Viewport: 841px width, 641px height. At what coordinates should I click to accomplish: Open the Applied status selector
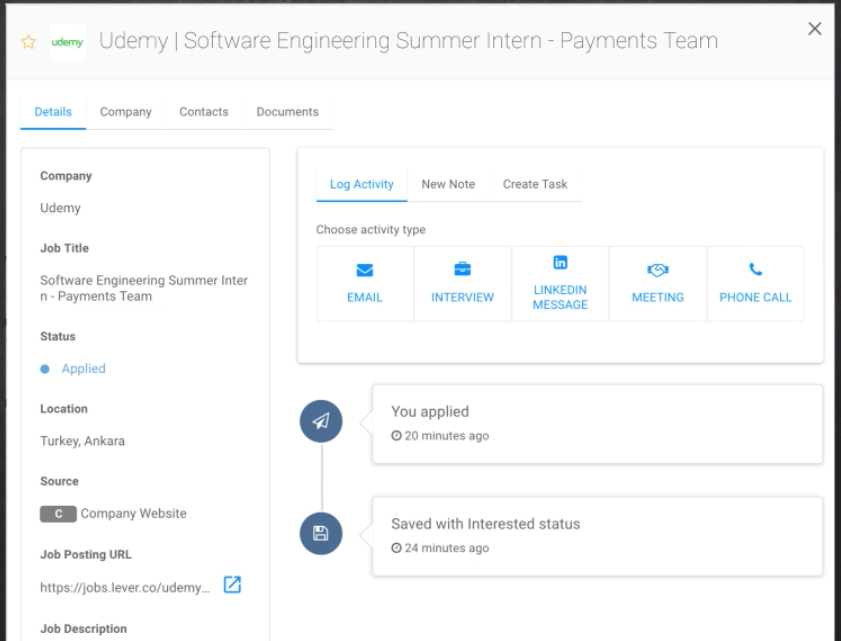73,369
